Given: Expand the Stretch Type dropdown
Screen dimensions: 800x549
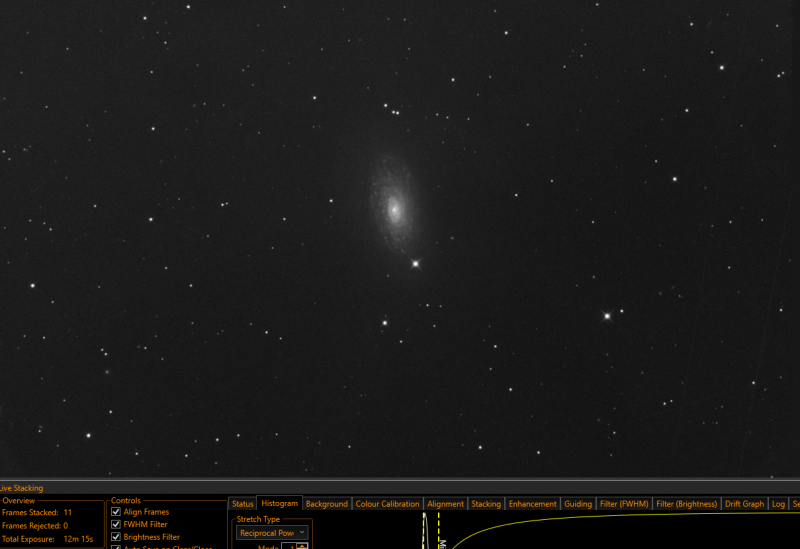Looking at the screenshot, I should [272, 533].
